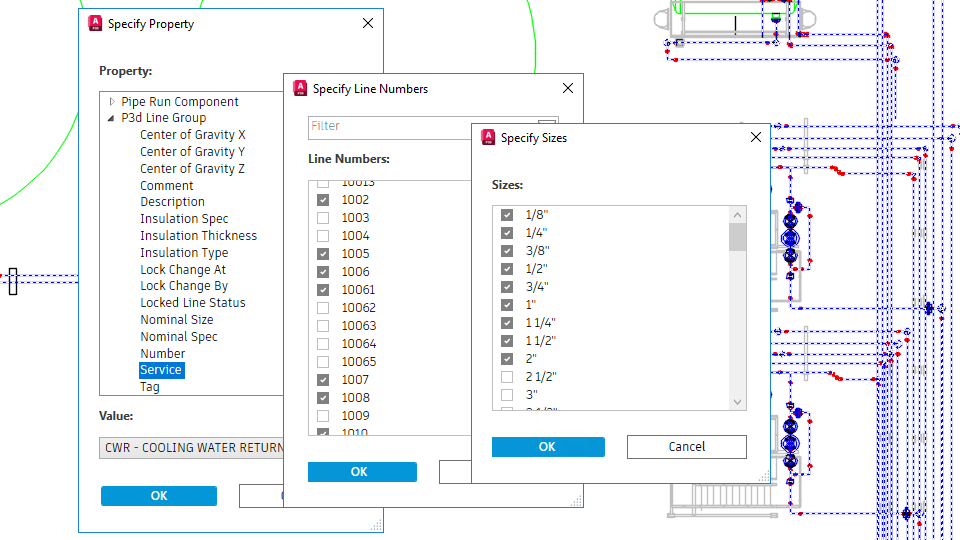The image size is (960, 540).
Task: Select the Comment property
Action: pos(167,186)
